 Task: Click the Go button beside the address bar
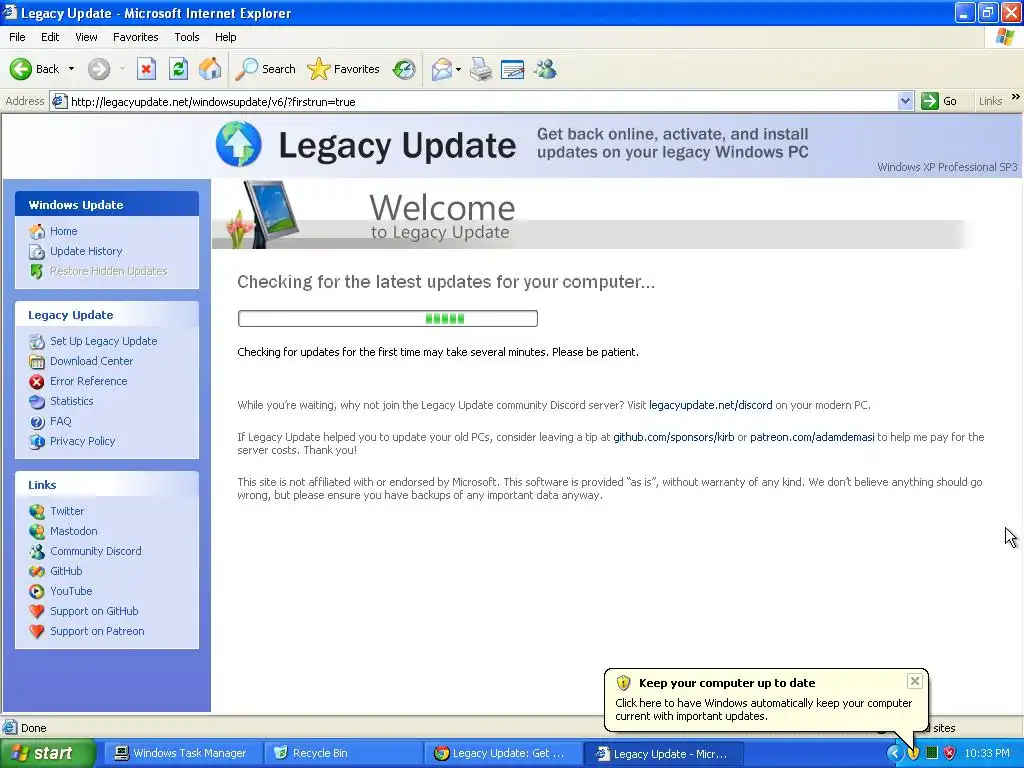point(940,101)
